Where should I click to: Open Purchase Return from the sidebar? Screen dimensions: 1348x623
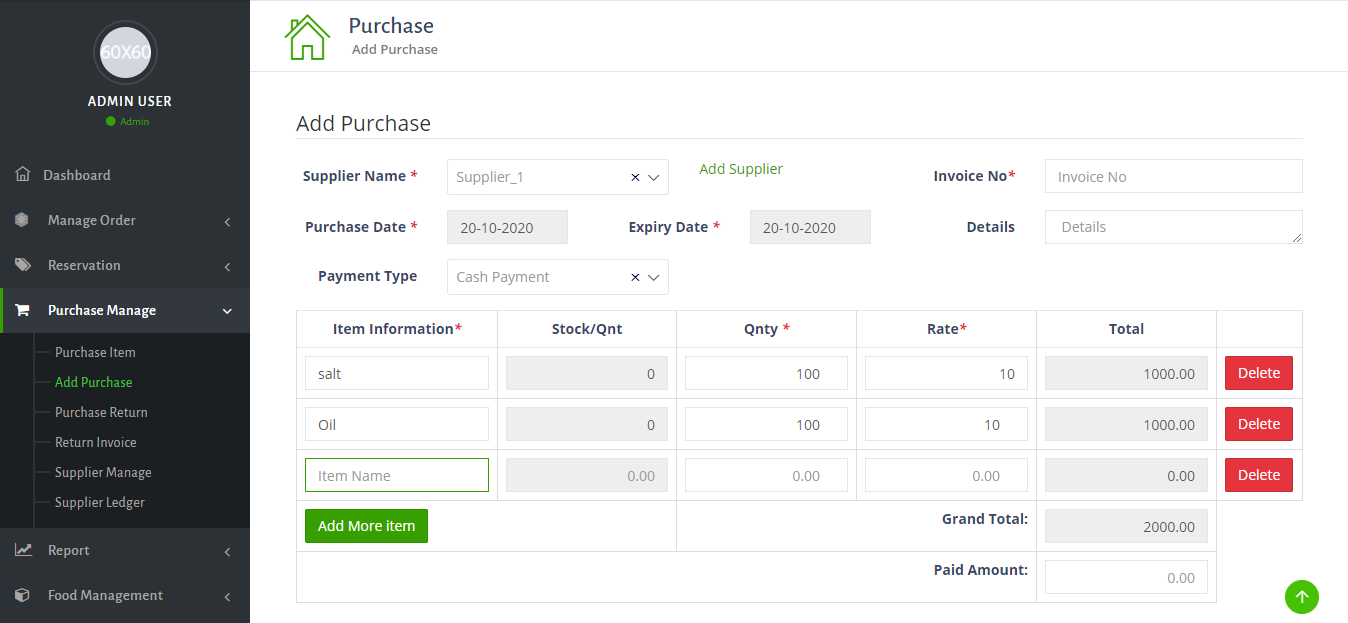pyautogui.click(x=101, y=412)
